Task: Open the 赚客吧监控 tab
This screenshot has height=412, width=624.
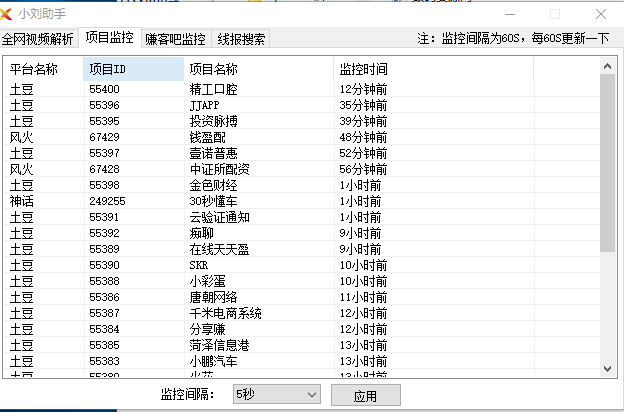Action: [x=176, y=39]
